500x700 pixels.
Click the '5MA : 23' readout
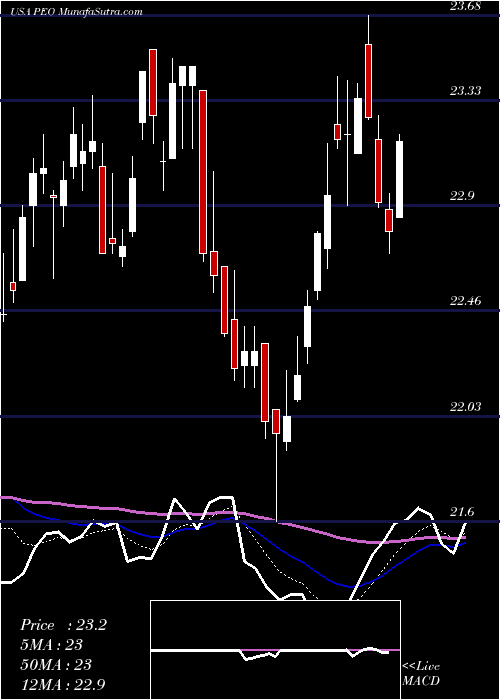point(52,645)
